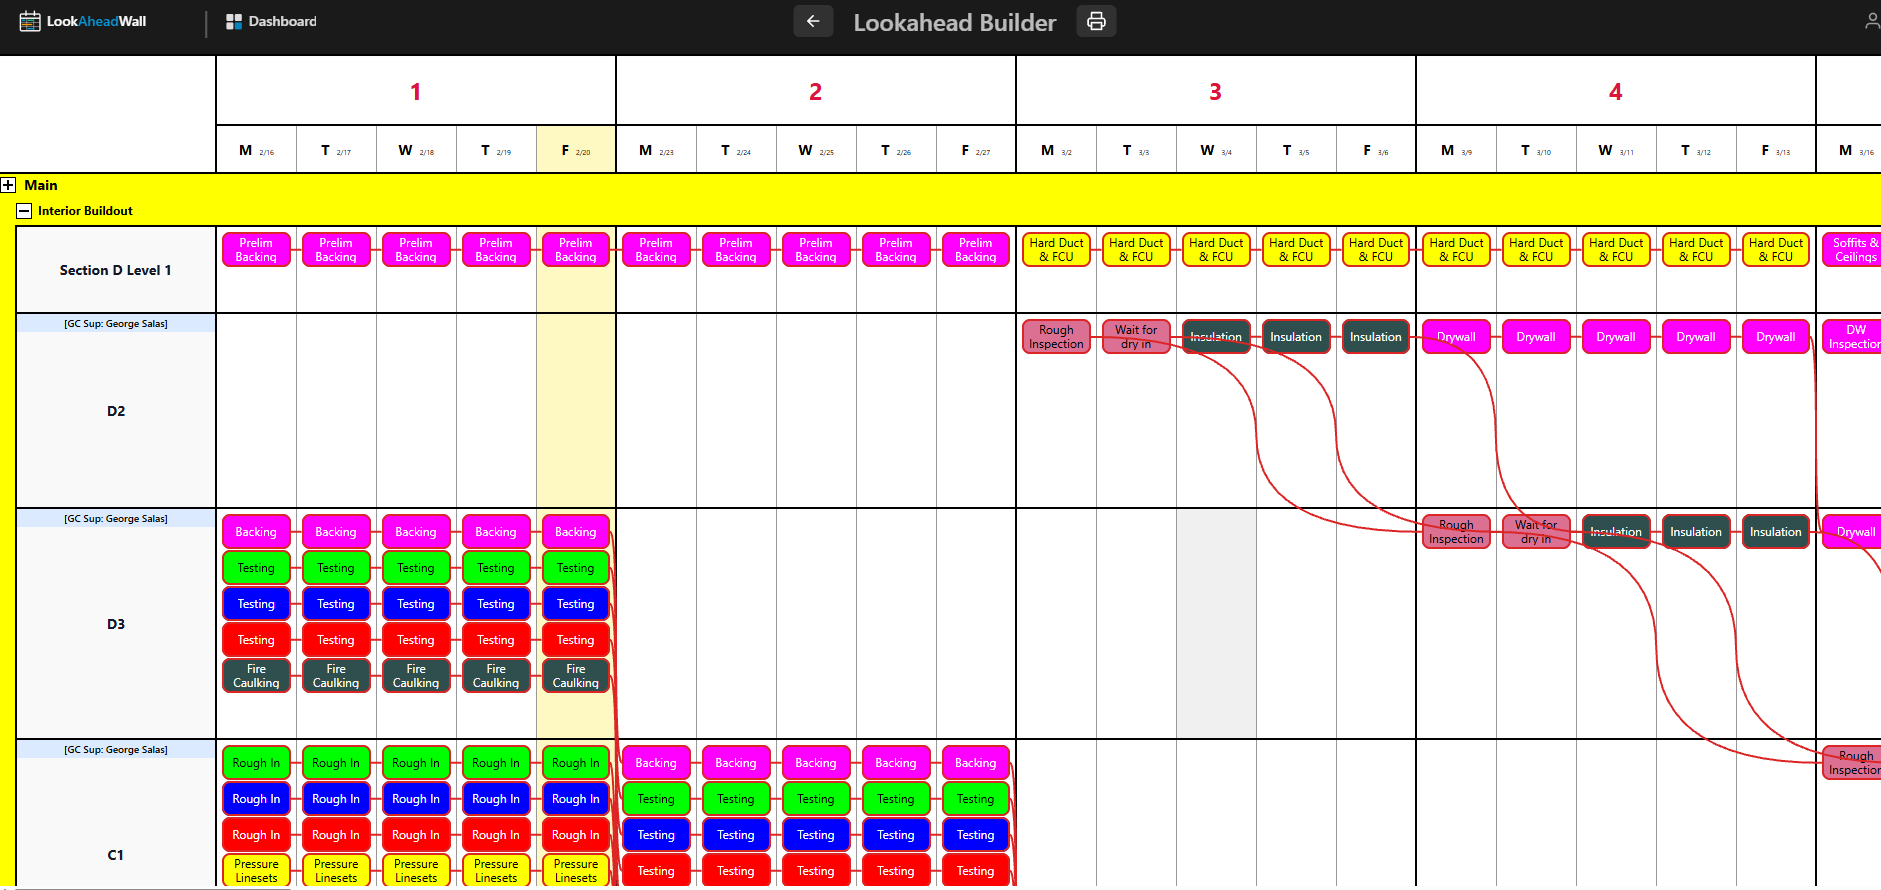
Task: Open D2 Rough Inspection card on 3/2
Action: point(1056,337)
